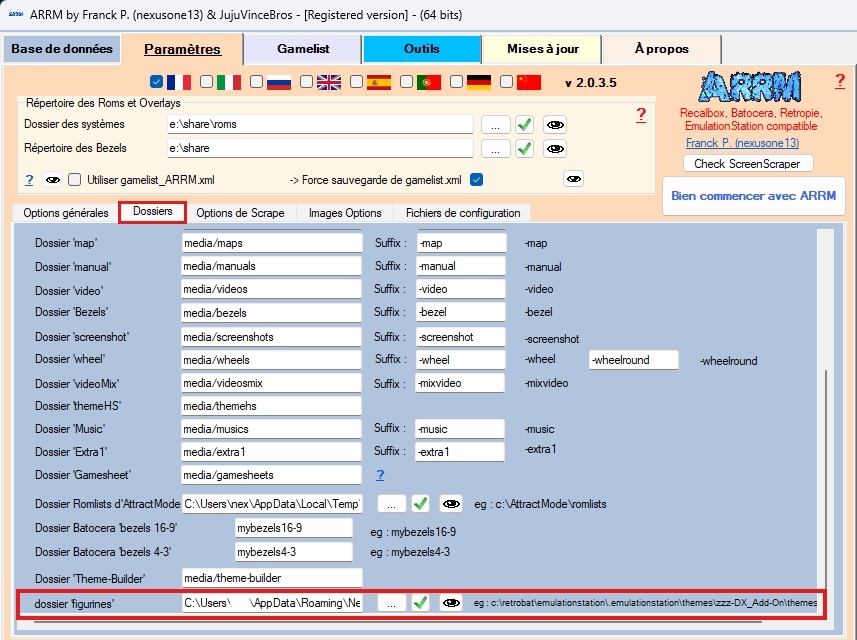
Task: Open browse dialog for figurines folder
Action: (x=392, y=603)
